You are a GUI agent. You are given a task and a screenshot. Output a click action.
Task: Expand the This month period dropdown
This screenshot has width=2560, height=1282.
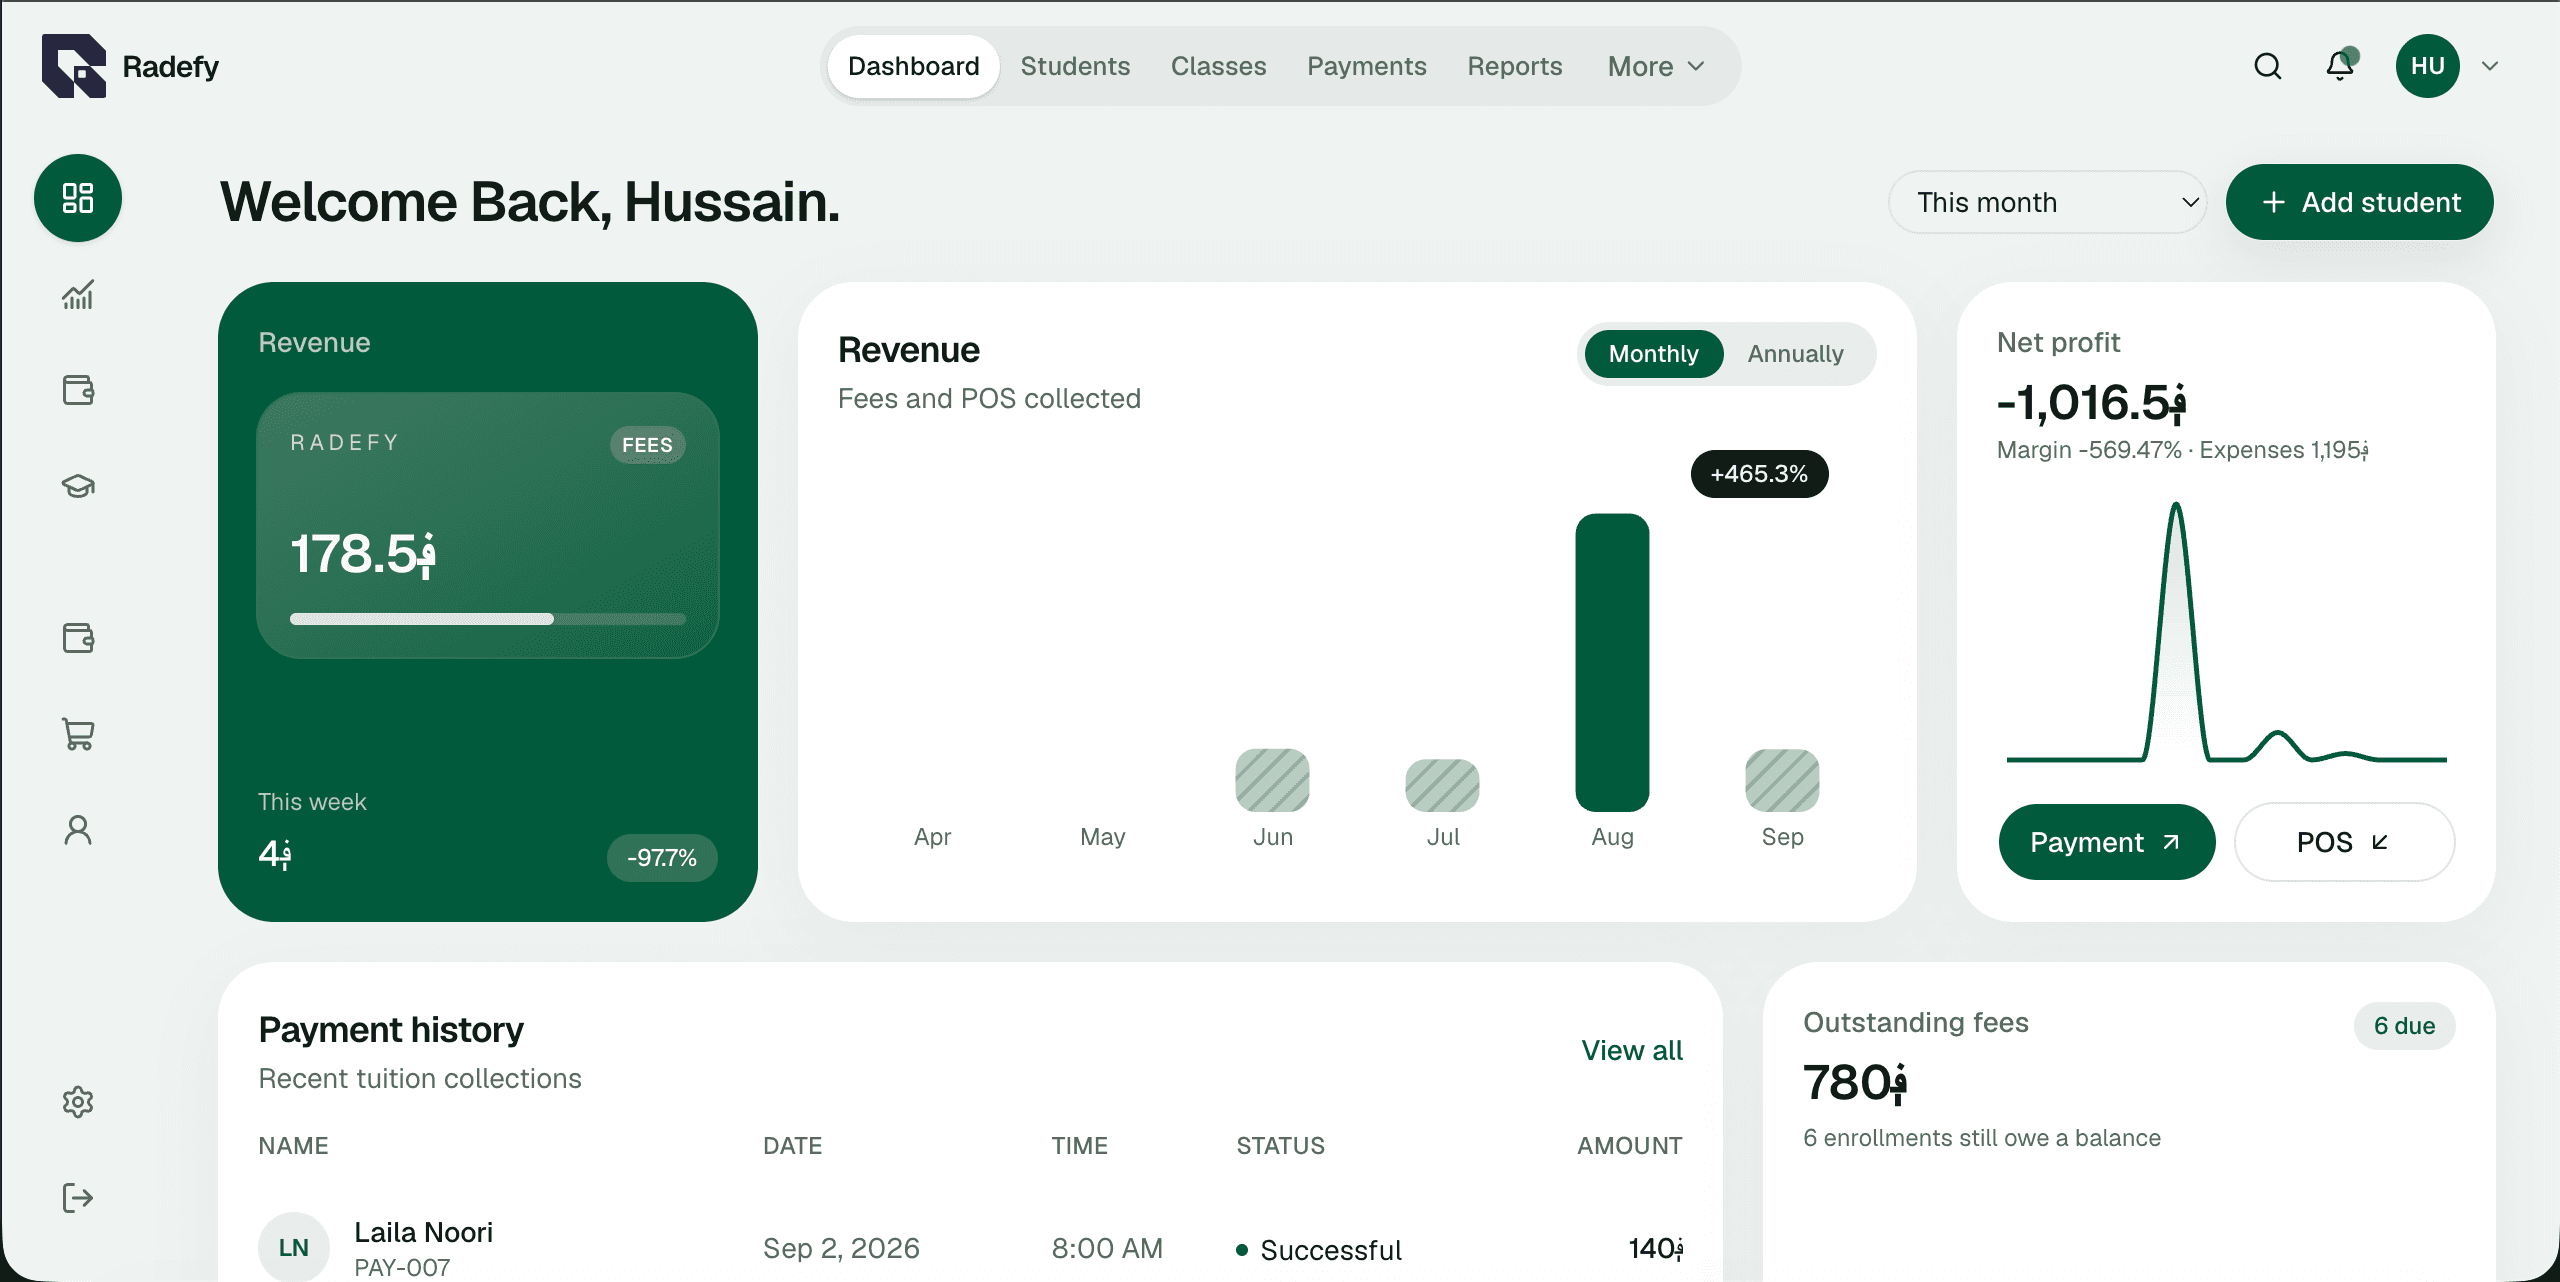(2047, 202)
